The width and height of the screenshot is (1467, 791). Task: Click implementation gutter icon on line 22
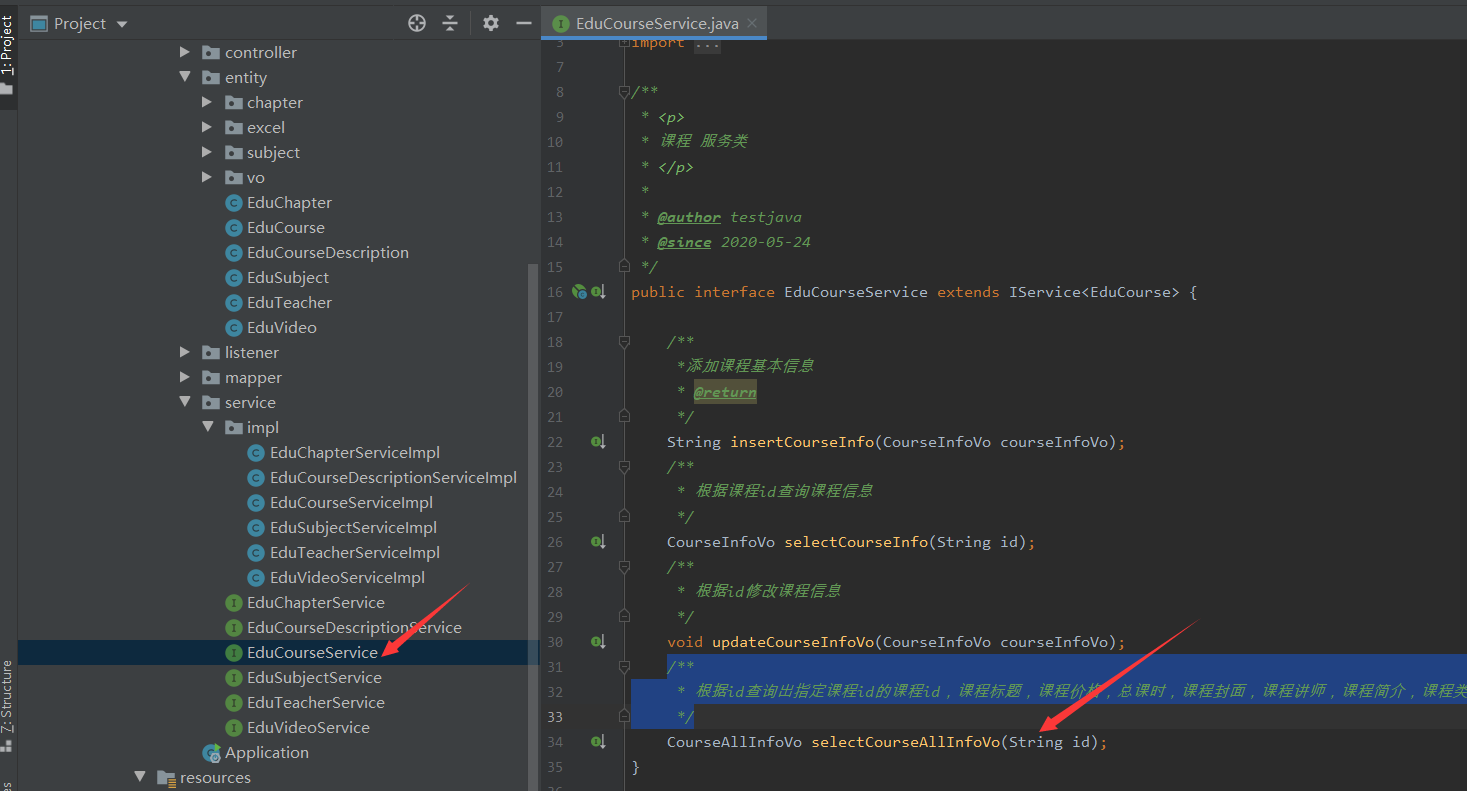click(598, 442)
